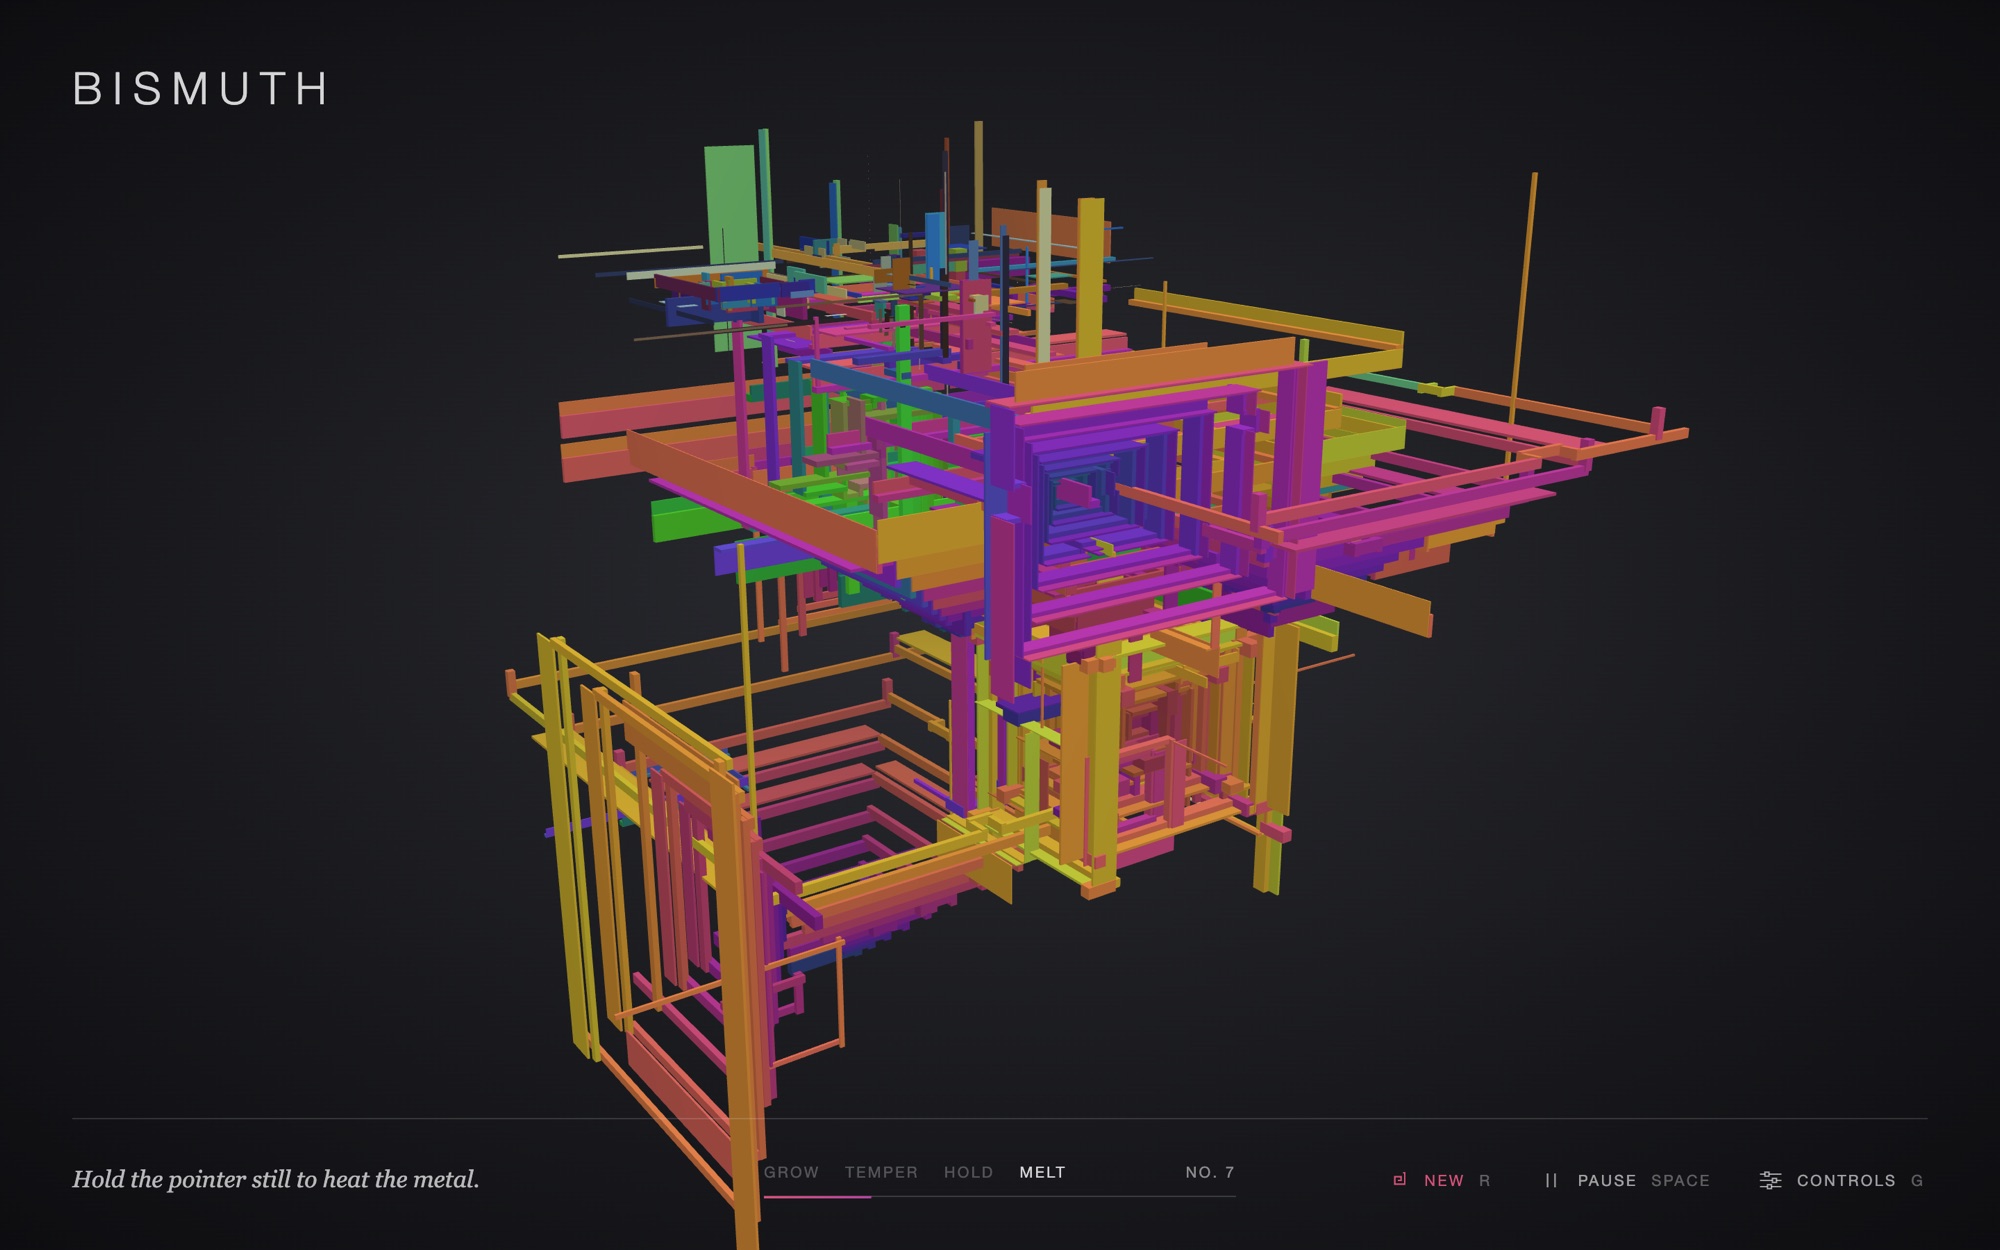Select the GROW phase label
This screenshot has width=2000, height=1250.
pos(791,1172)
